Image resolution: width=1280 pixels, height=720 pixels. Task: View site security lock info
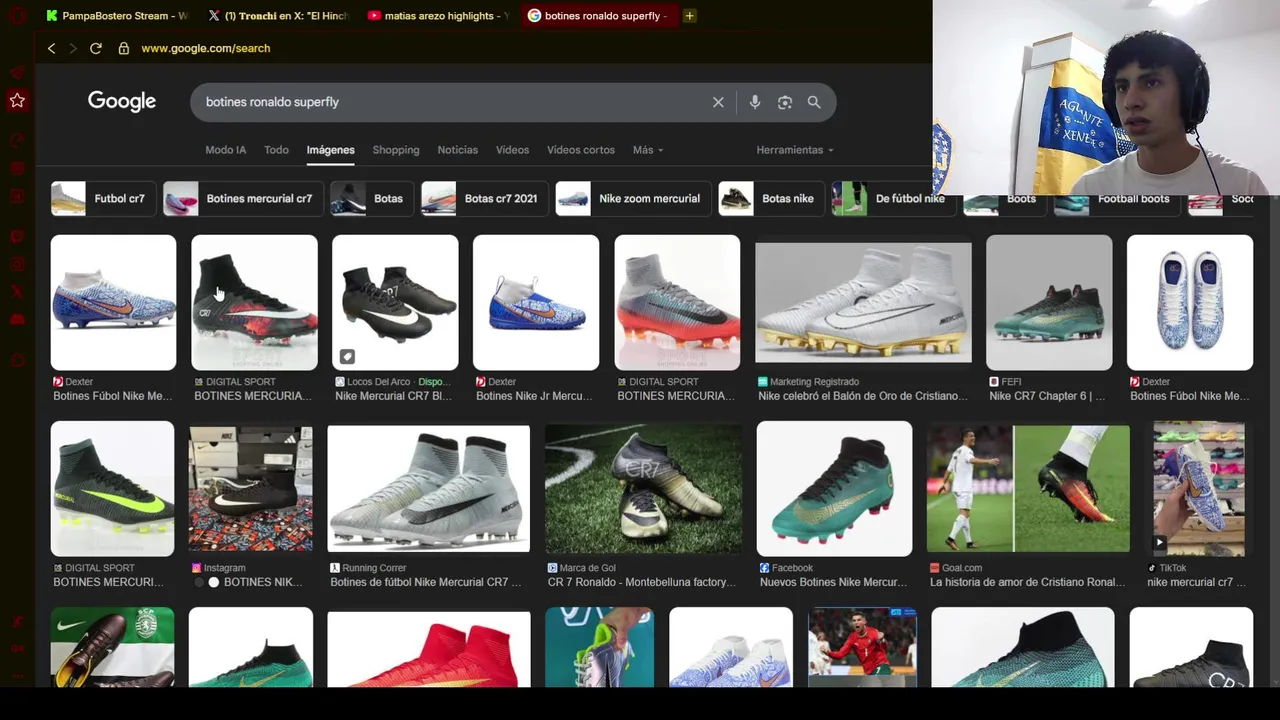pyautogui.click(x=123, y=48)
